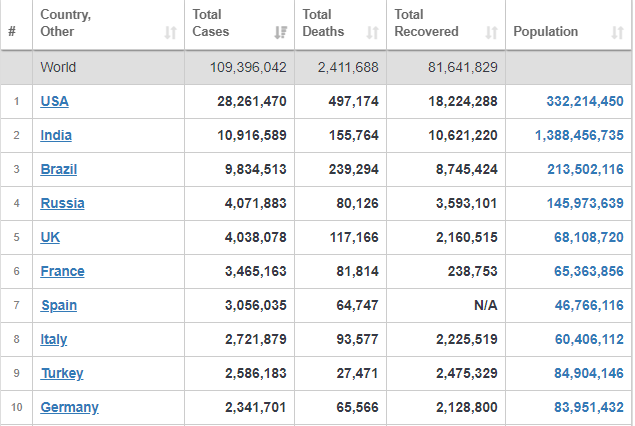
Task: Open the Germany country link
Action: coord(70,407)
